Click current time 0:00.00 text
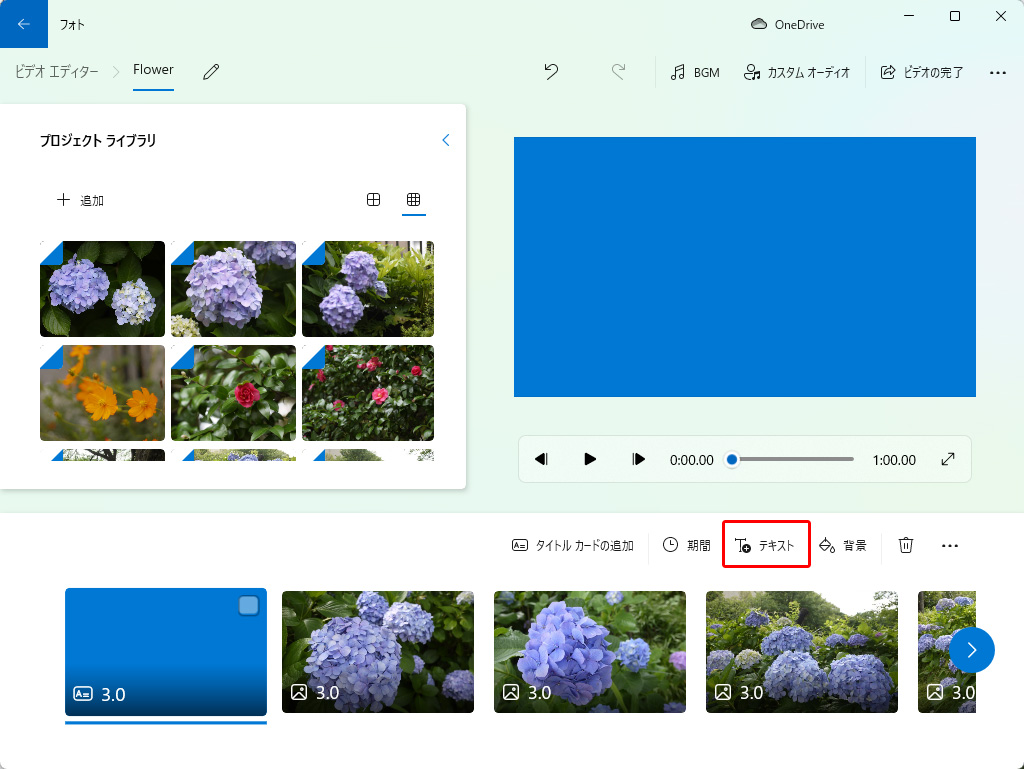The height and width of the screenshot is (769, 1024). click(x=692, y=460)
